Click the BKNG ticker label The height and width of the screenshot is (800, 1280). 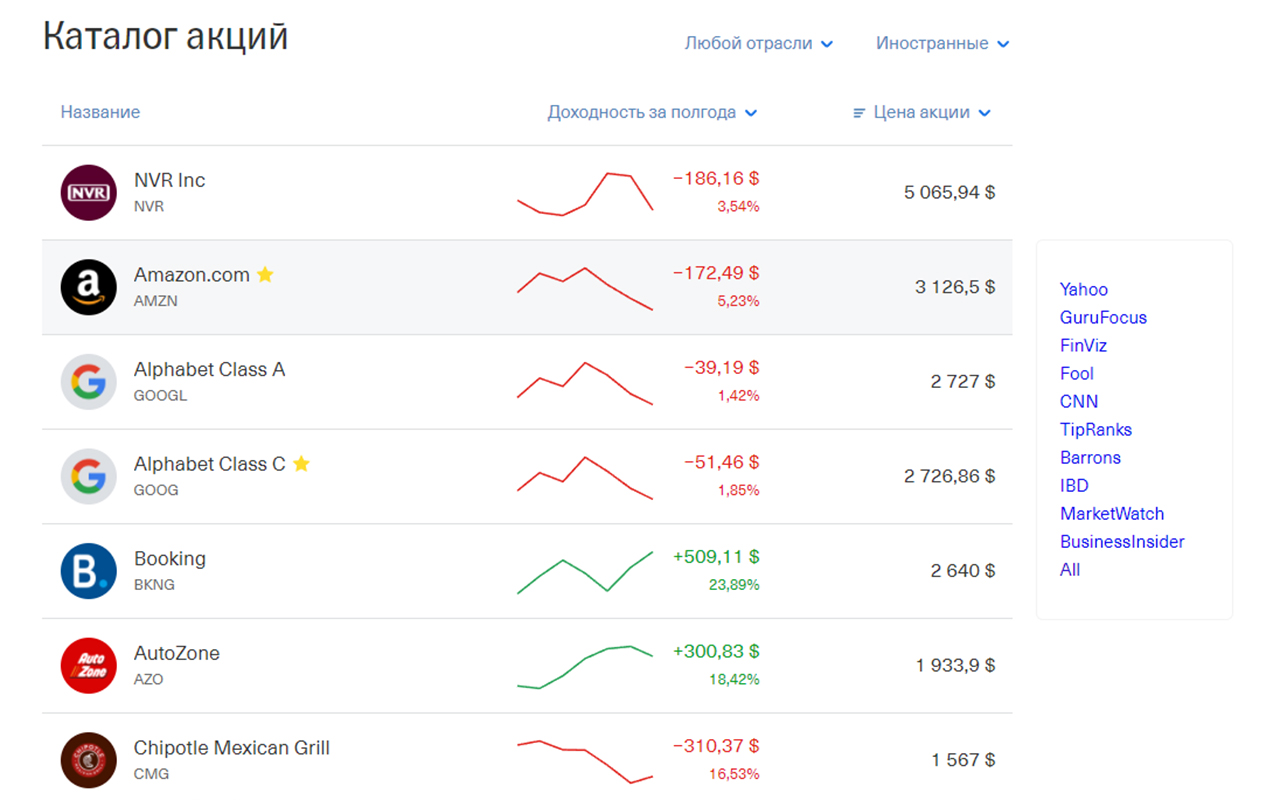click(x=154, y=584)
